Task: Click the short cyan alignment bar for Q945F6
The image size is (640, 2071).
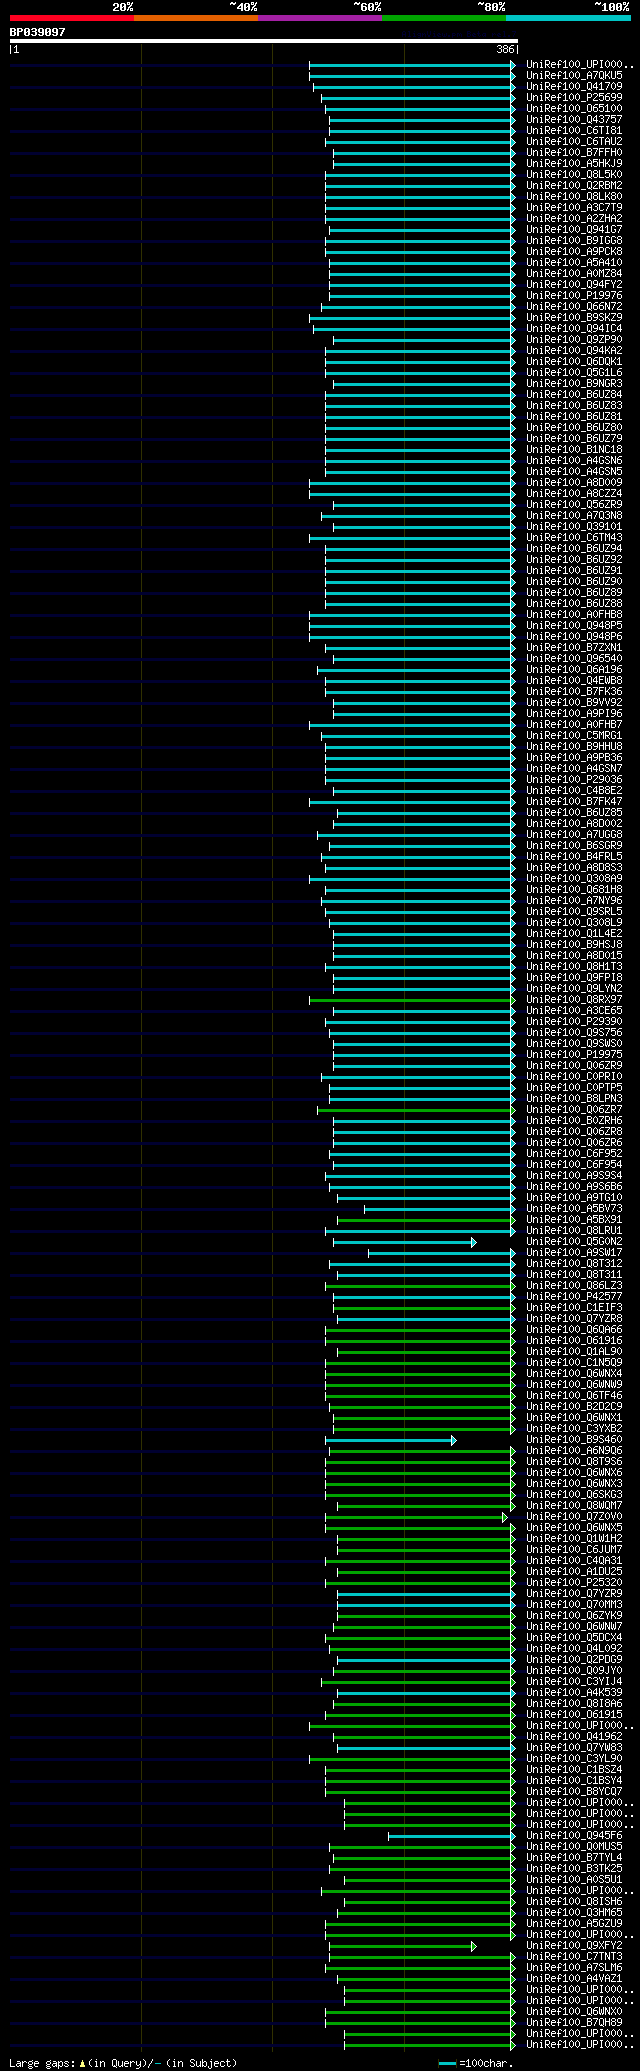Action: pyautogui.click(x=452, y=1835)
